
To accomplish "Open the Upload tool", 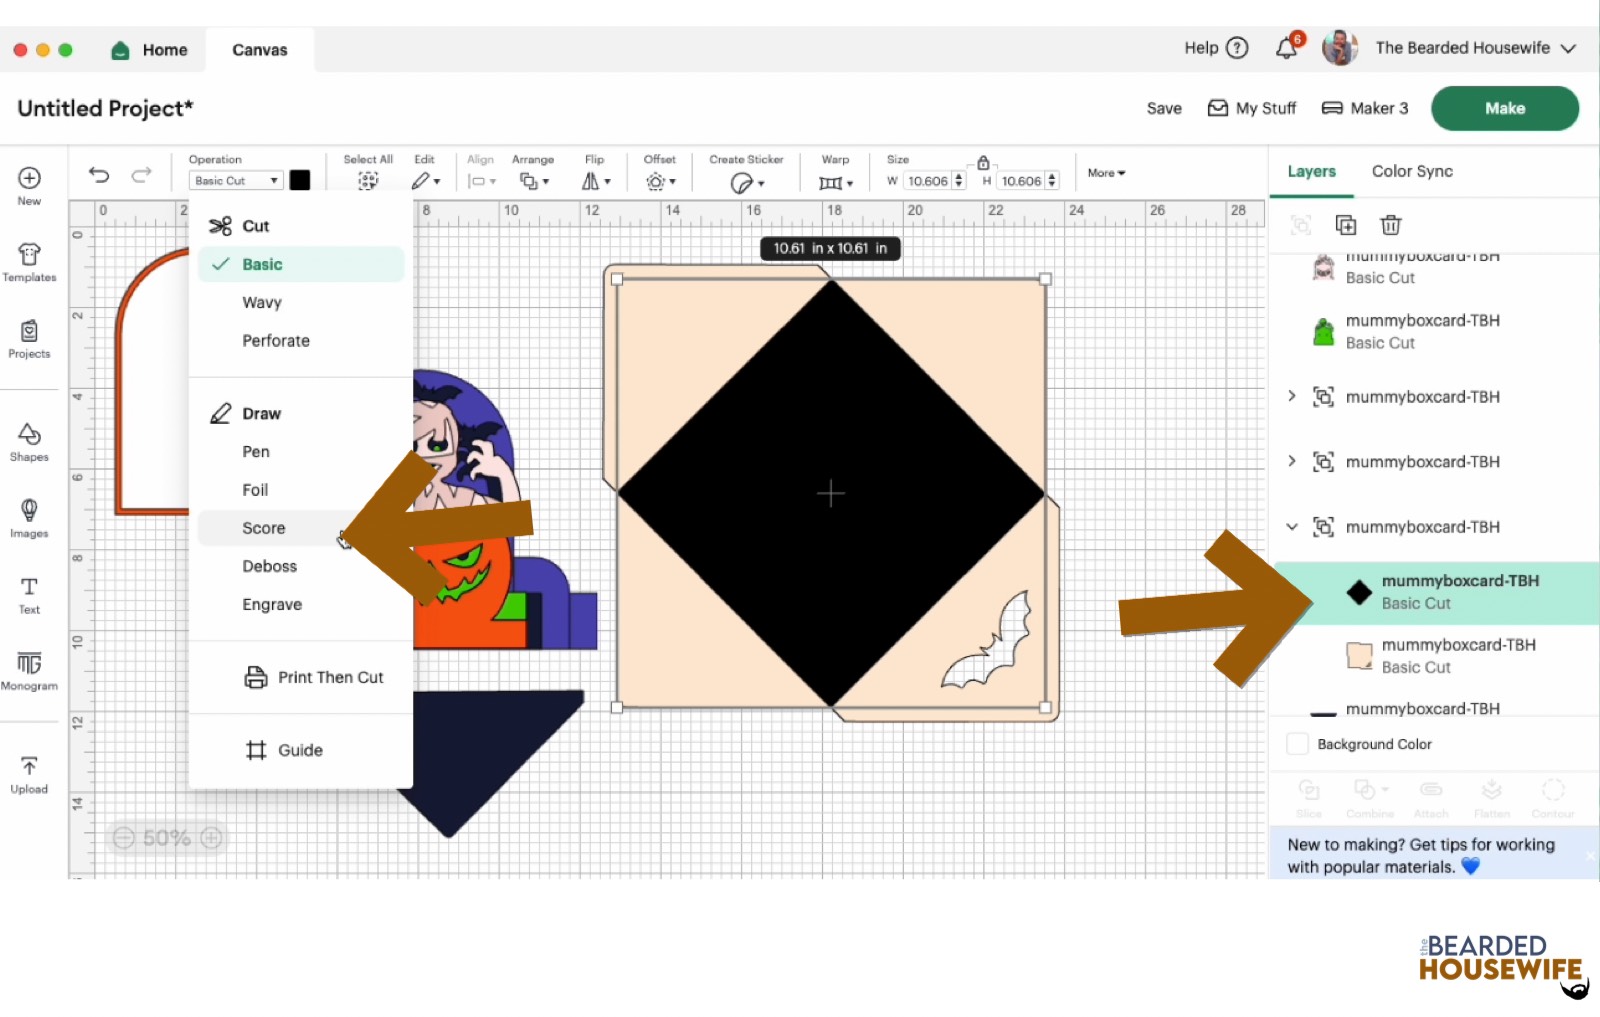I will coord(29,772).
